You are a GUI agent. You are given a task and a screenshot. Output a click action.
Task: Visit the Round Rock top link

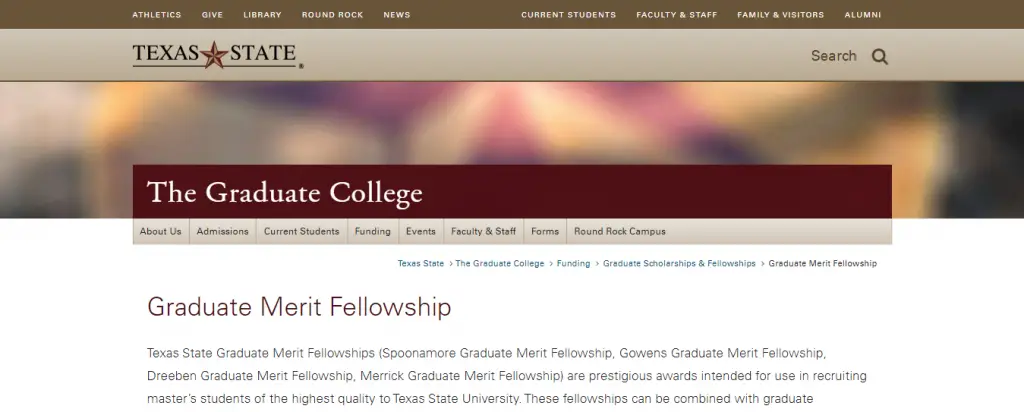(332, 15)
